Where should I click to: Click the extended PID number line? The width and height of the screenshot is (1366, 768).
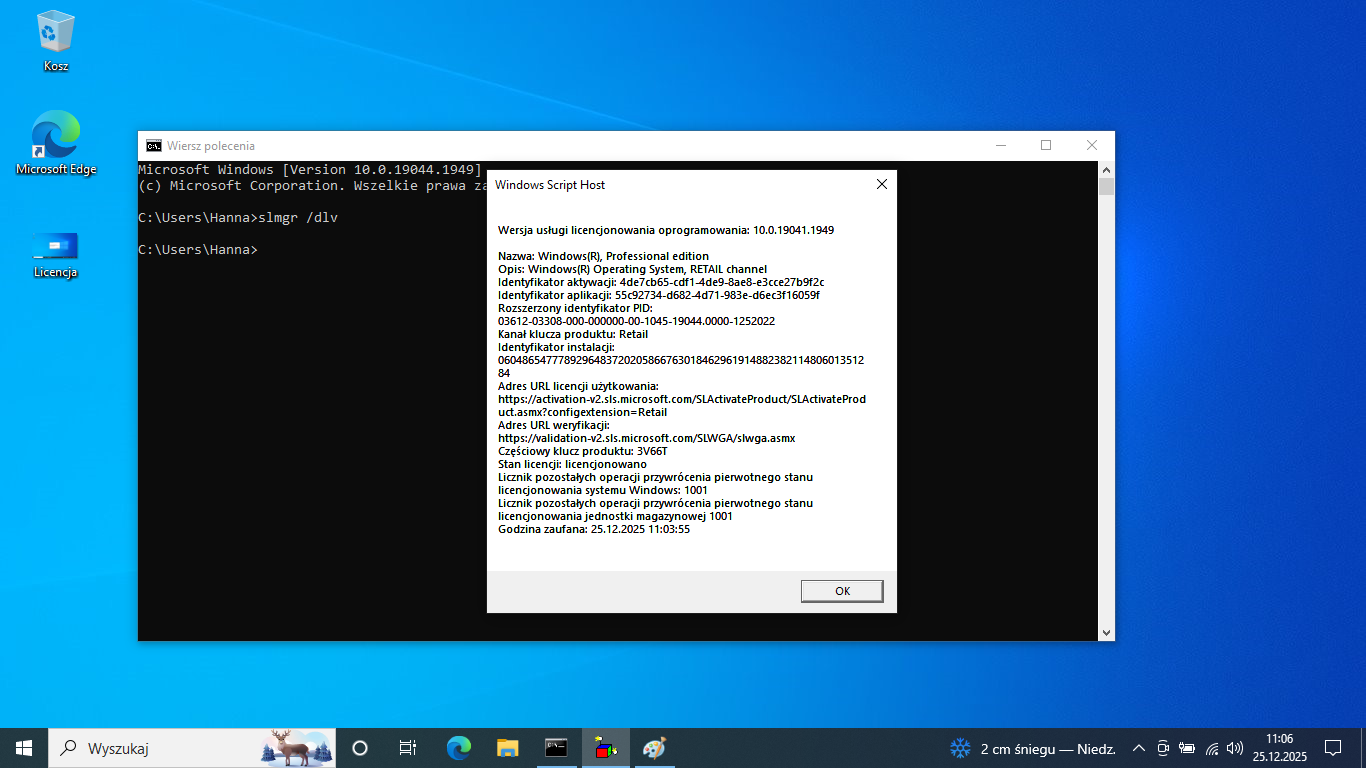point(636,321)
